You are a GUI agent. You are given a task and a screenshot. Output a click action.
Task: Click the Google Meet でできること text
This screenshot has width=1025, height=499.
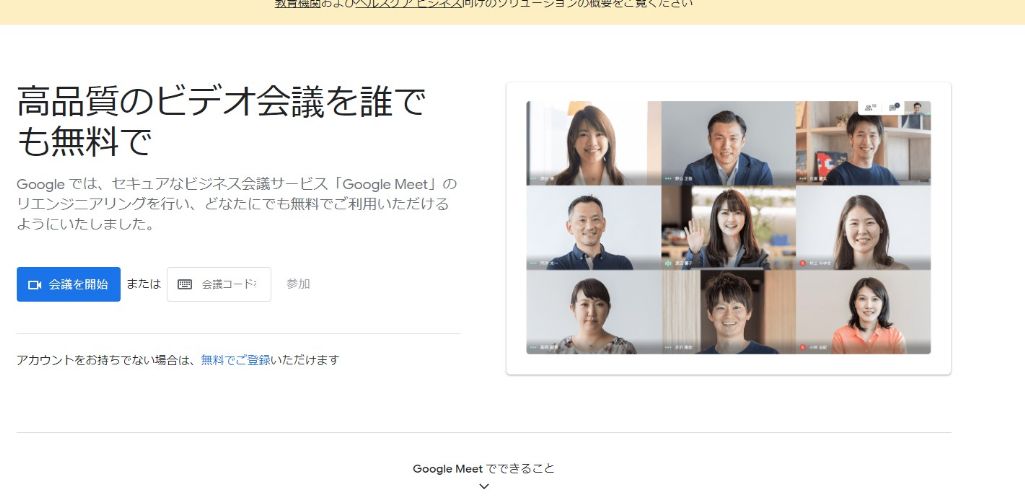(x=484, y=468)
